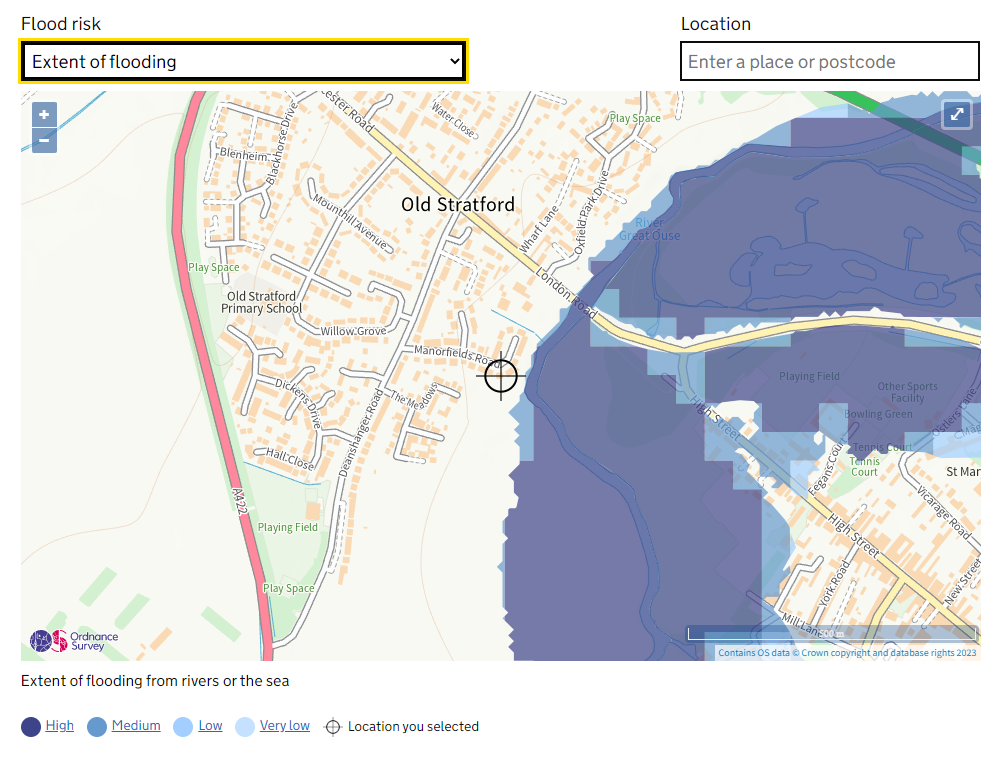1002x757 pixels.
Task: Click Old Stratford Primary School on map
Action: pos(261,302)
